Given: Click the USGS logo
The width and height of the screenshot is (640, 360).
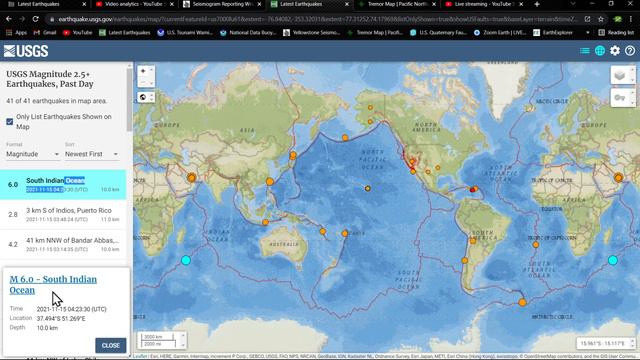Looking at the screenshot, I should click(26, 51).
